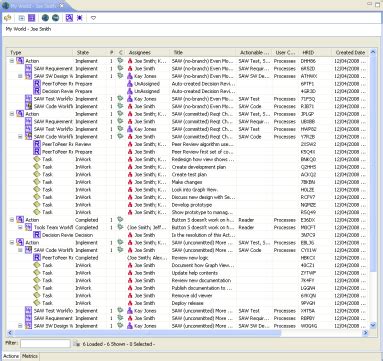Click the Action icon in row DMH06

click(20, 61)
